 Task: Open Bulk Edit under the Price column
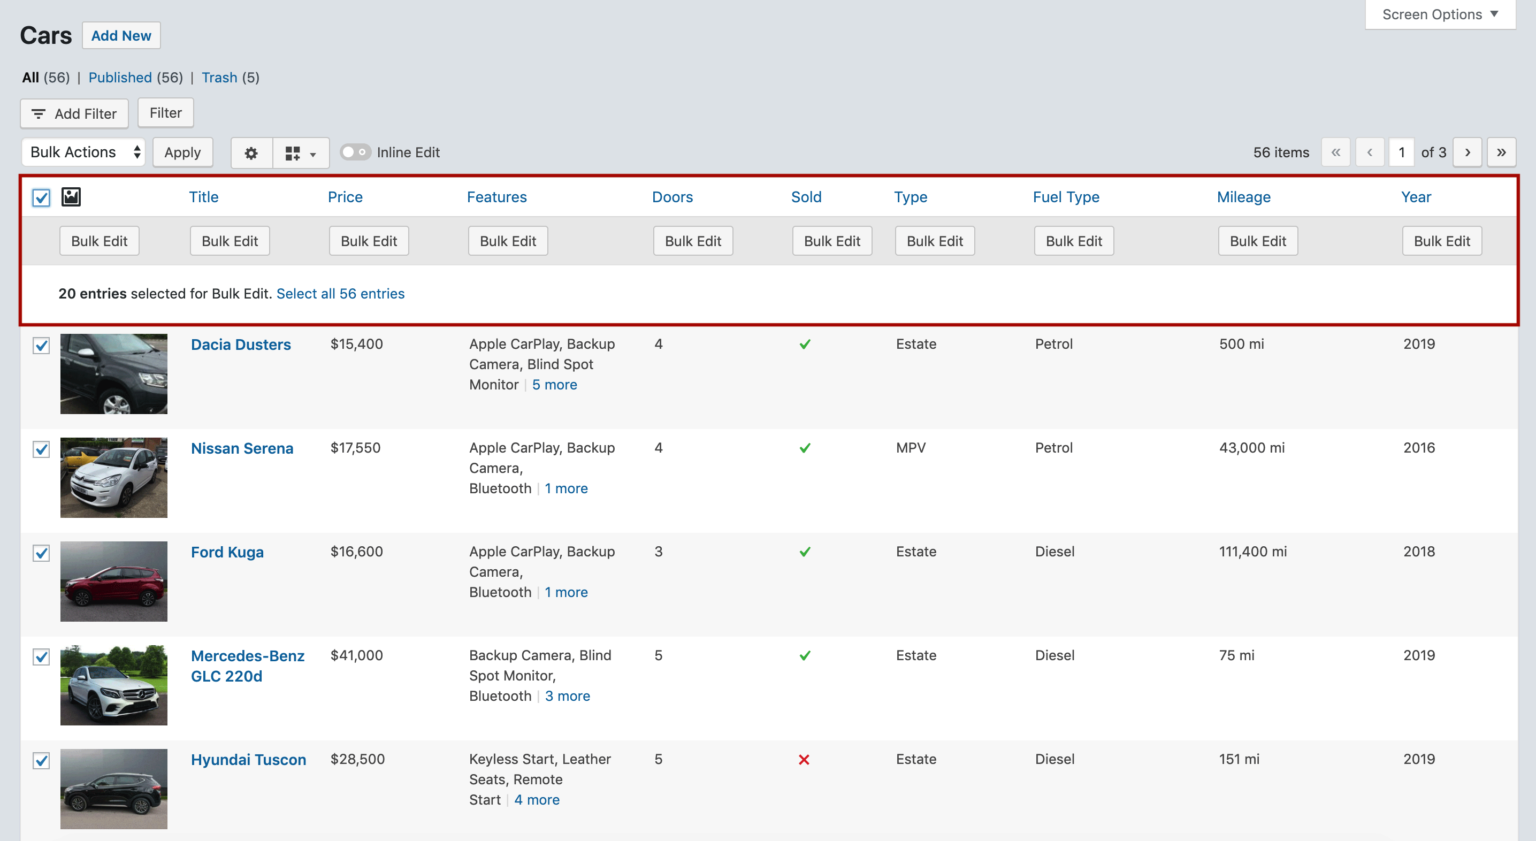[x=368, y=240]
